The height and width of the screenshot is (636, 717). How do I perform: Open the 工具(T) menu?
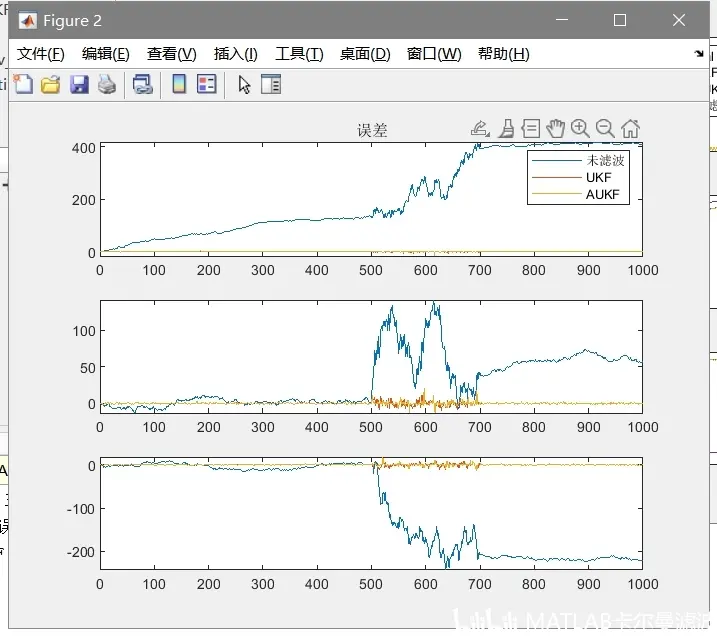pos(299,54)
